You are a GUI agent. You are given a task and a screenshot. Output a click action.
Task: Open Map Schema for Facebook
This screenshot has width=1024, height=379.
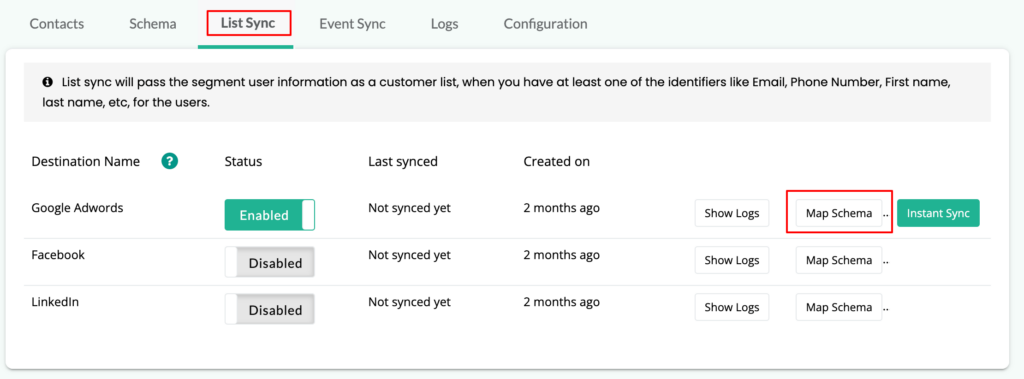coord(839,260)
